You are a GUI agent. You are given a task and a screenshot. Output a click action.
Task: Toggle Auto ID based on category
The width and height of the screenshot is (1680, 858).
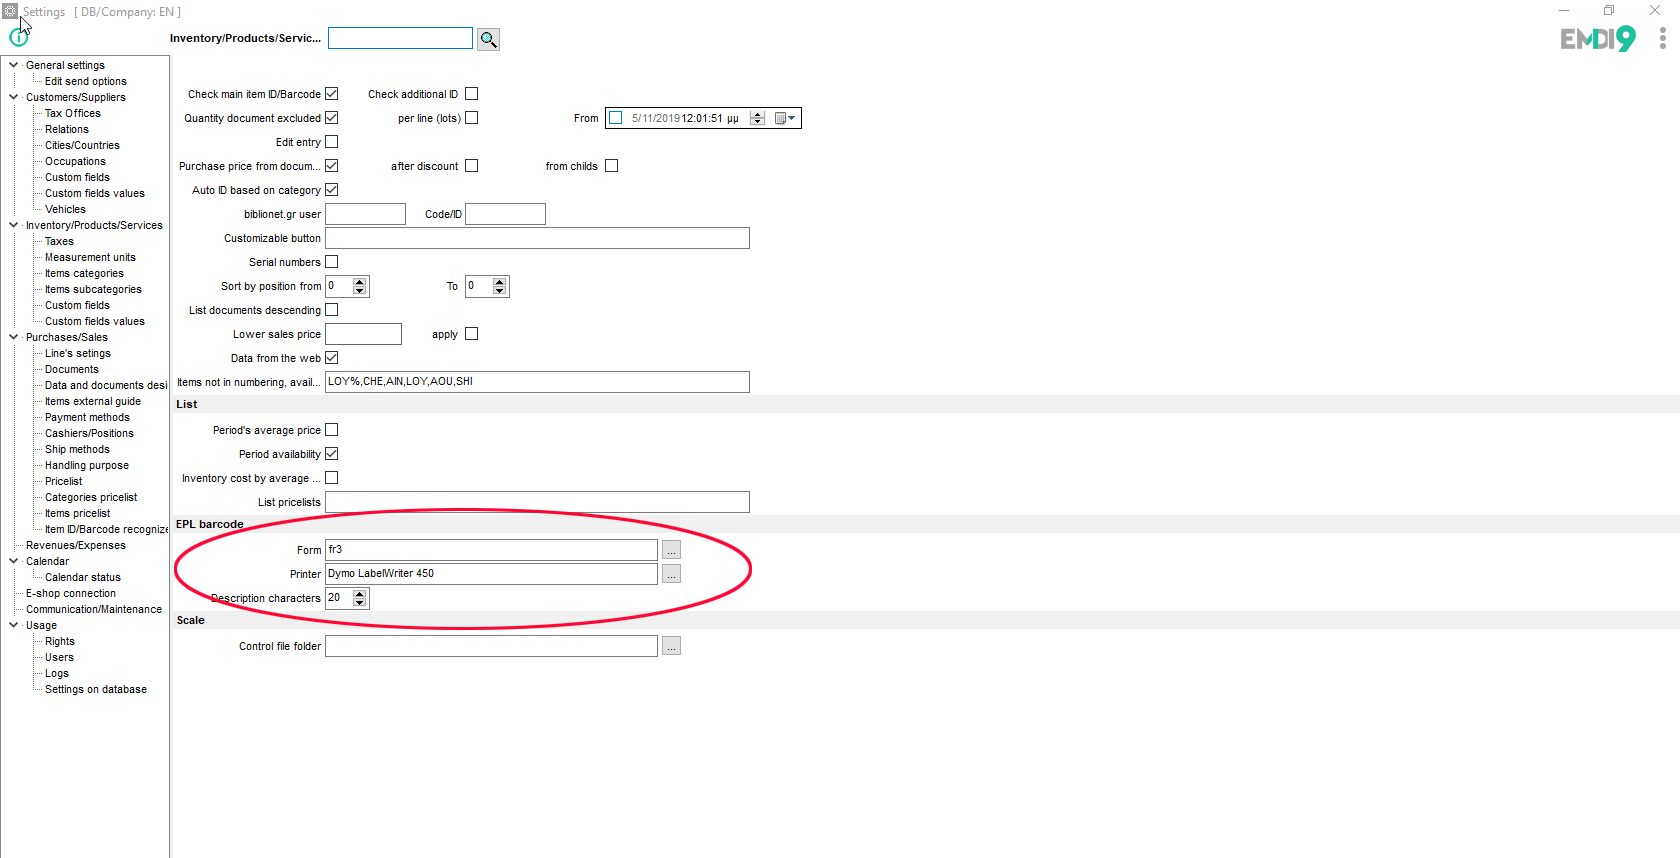332,190
